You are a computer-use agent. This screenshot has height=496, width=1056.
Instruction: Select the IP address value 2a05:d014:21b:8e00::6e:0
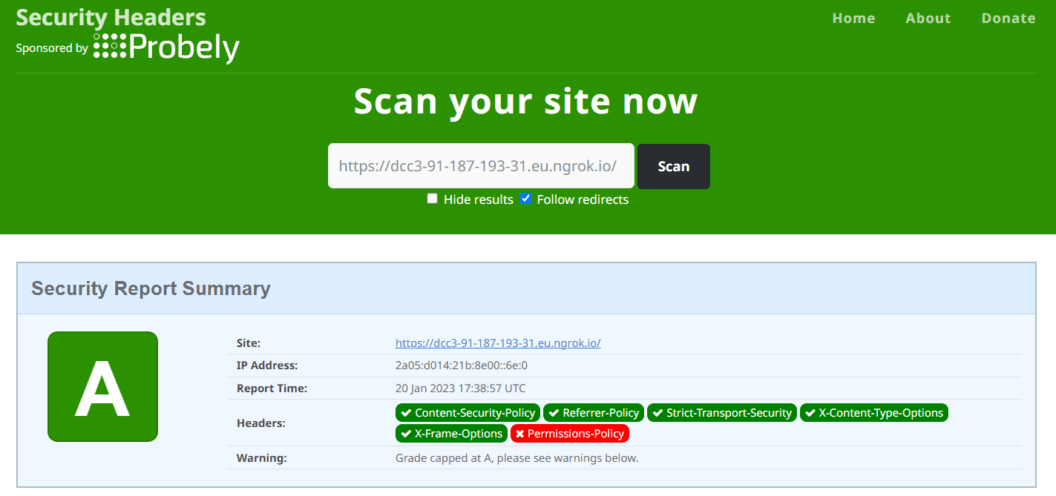tap(461, 366)
